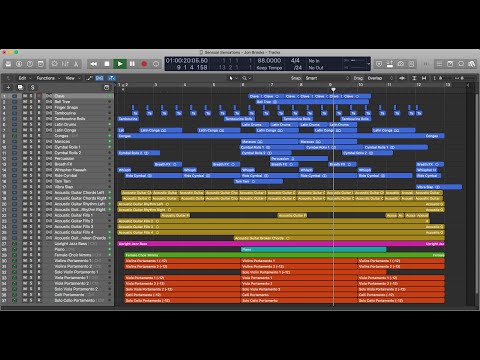The height and width of the screenshot is (360, 480).
Task: Click the Tam Tam region in arrangement
Action: 258,181
